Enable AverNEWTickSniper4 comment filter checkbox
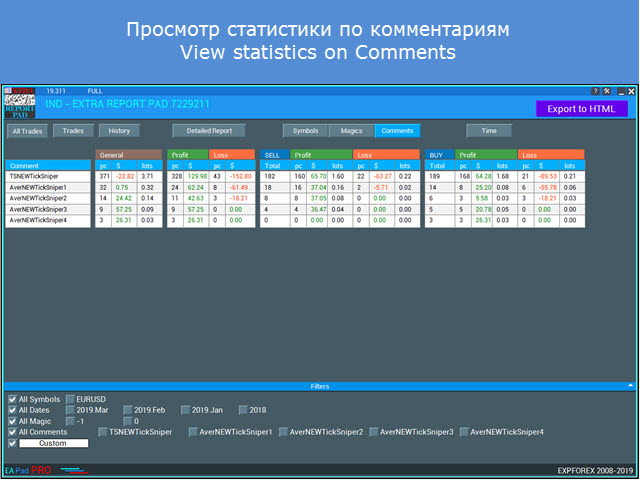Screen dimensions: 640x480 point(464,432)
